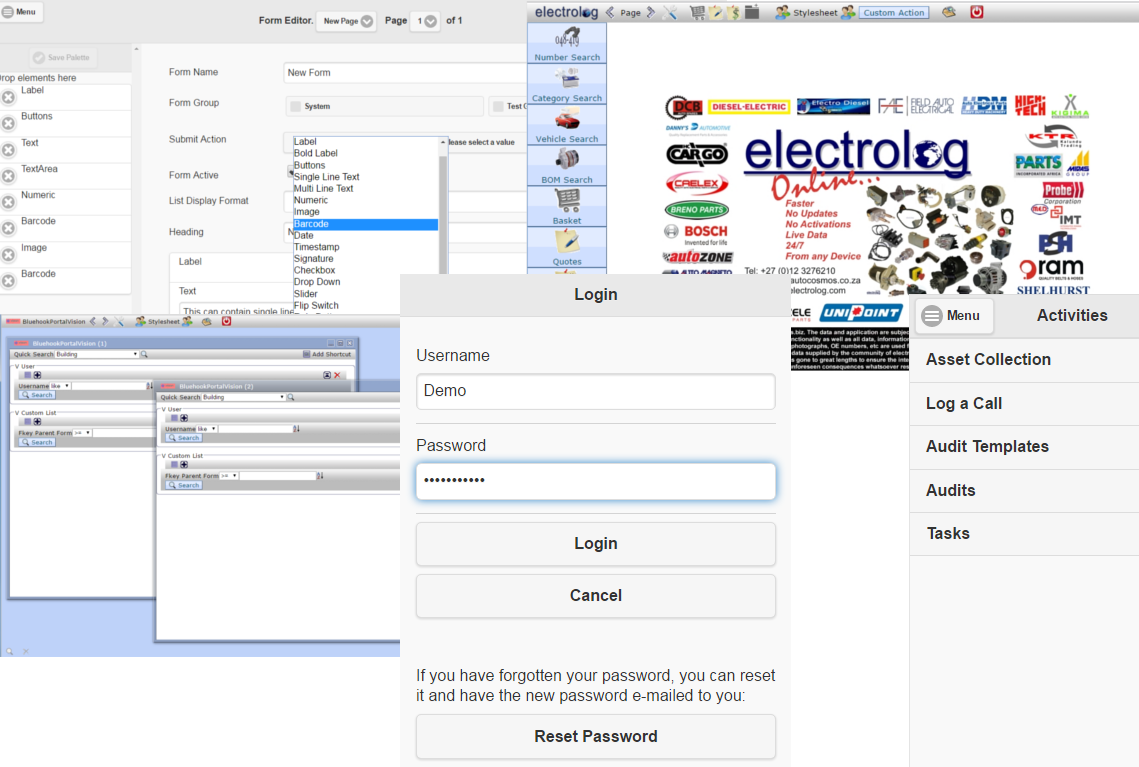Screen dimensions: 1139x767
Task: Open the tools wrench icon in Electrolog toolbar
Action: click(x=670, y=12)
